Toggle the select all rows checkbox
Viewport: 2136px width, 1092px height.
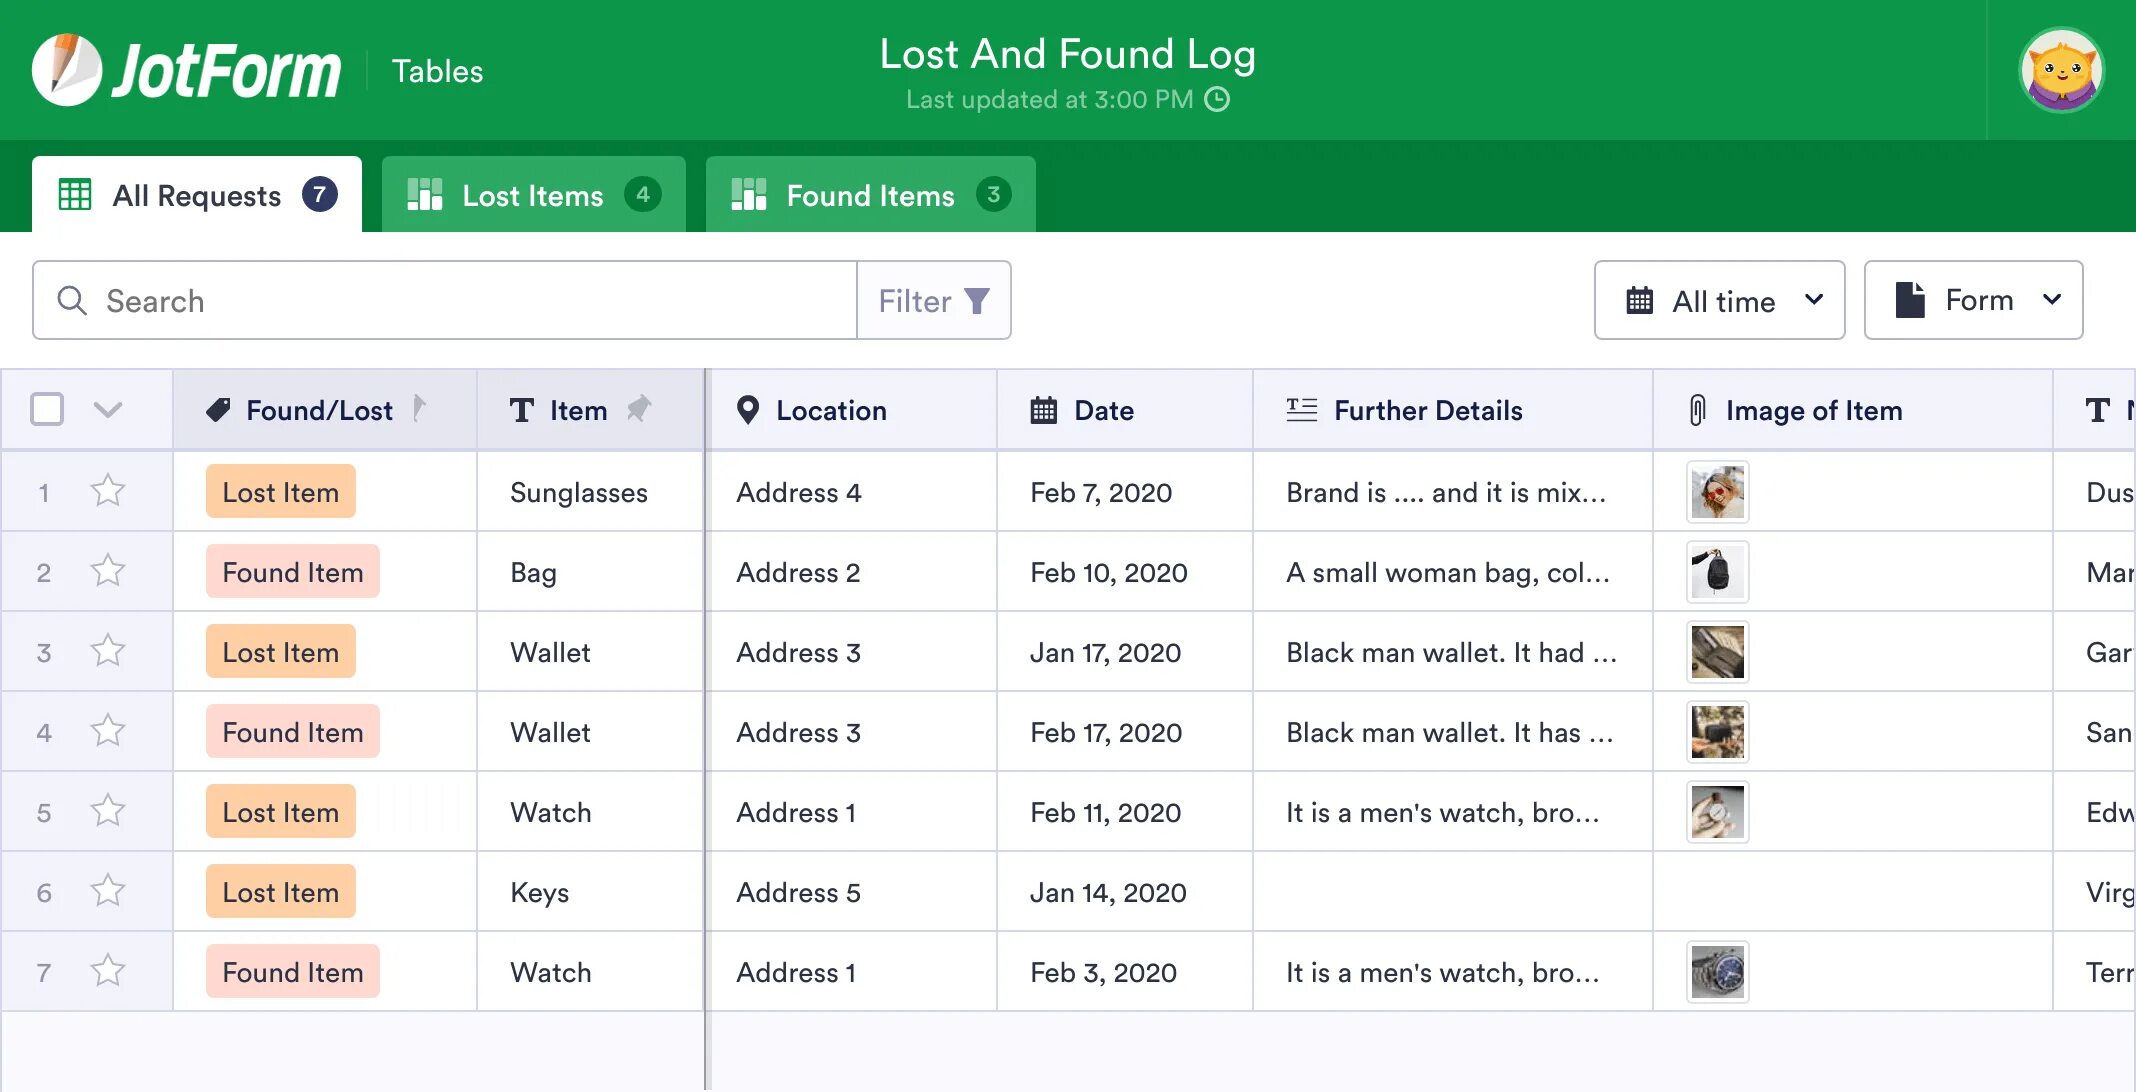click(47, 409)
